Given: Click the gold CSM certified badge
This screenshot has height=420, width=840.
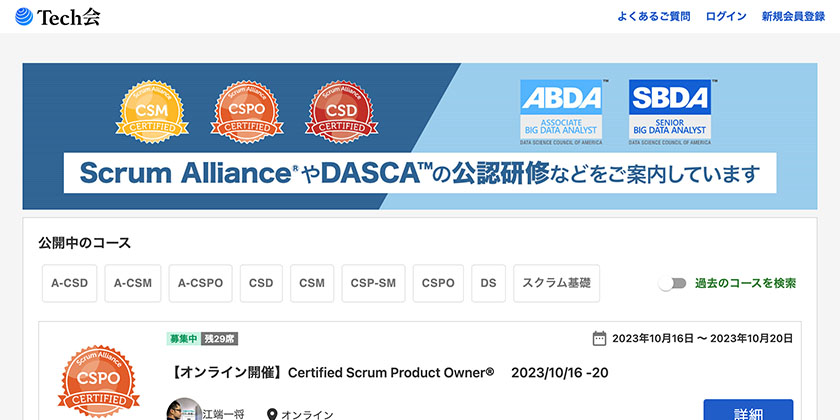Looking at the screenshot, I should (150, 112).
